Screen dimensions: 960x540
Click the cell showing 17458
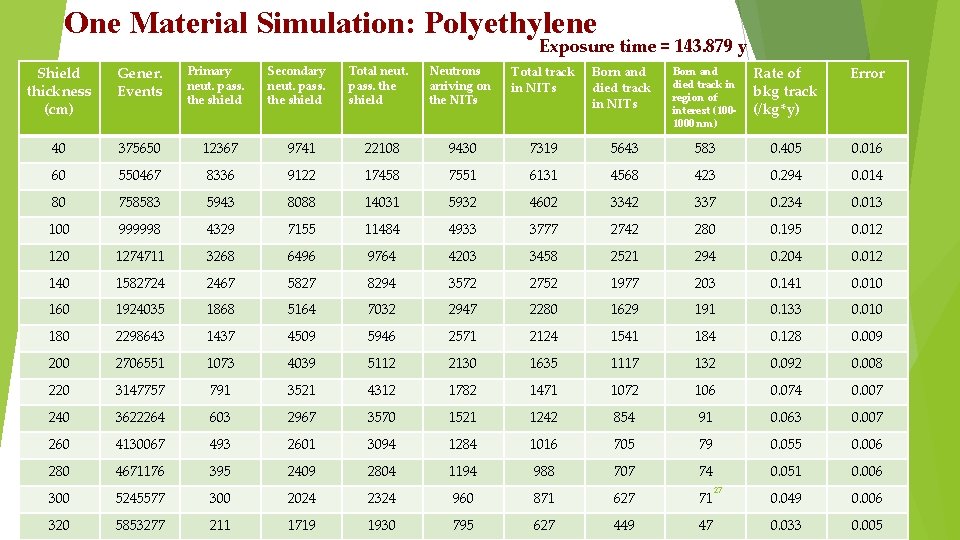coord(382,175)
